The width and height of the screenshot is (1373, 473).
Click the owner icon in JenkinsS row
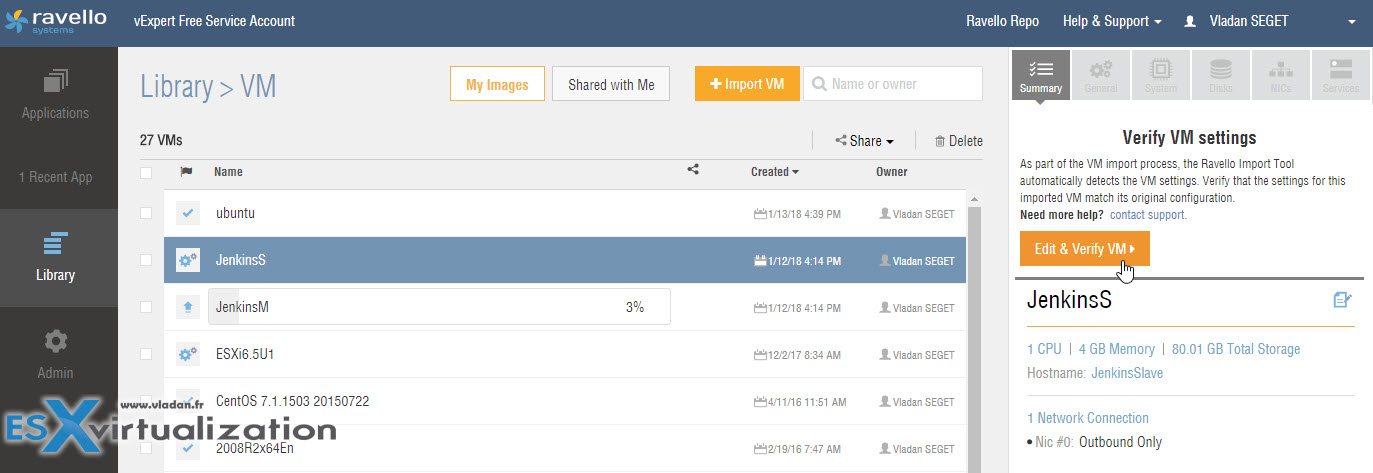884,261
